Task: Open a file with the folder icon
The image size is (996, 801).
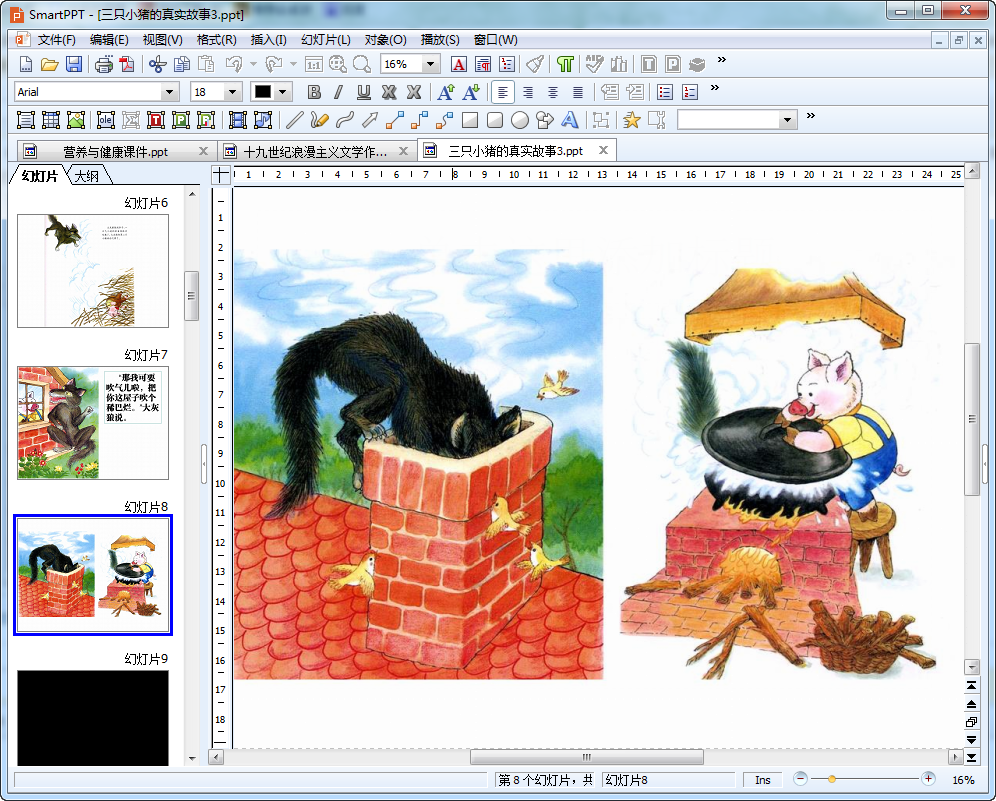Action: pos(50,64)
